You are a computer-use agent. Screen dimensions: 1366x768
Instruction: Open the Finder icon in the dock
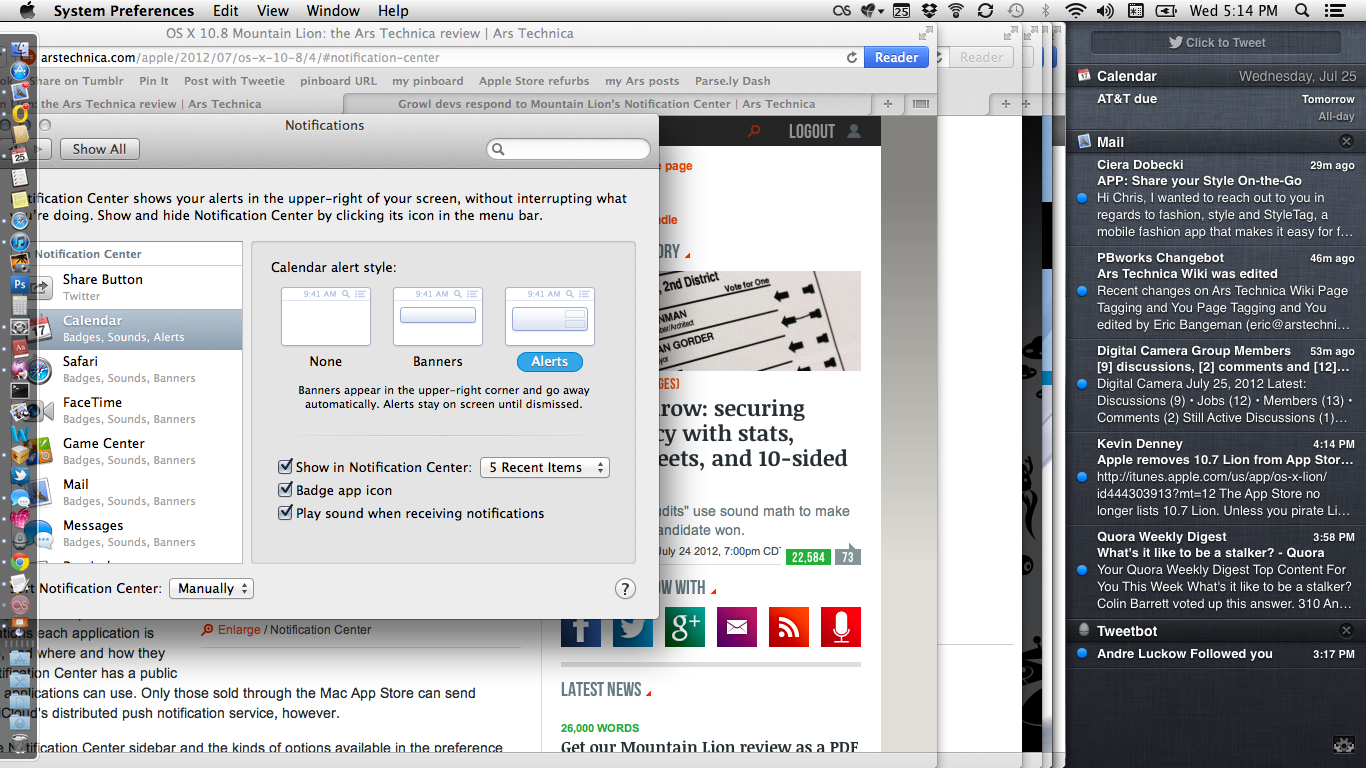pyautogui.click(x=20, y=50)
